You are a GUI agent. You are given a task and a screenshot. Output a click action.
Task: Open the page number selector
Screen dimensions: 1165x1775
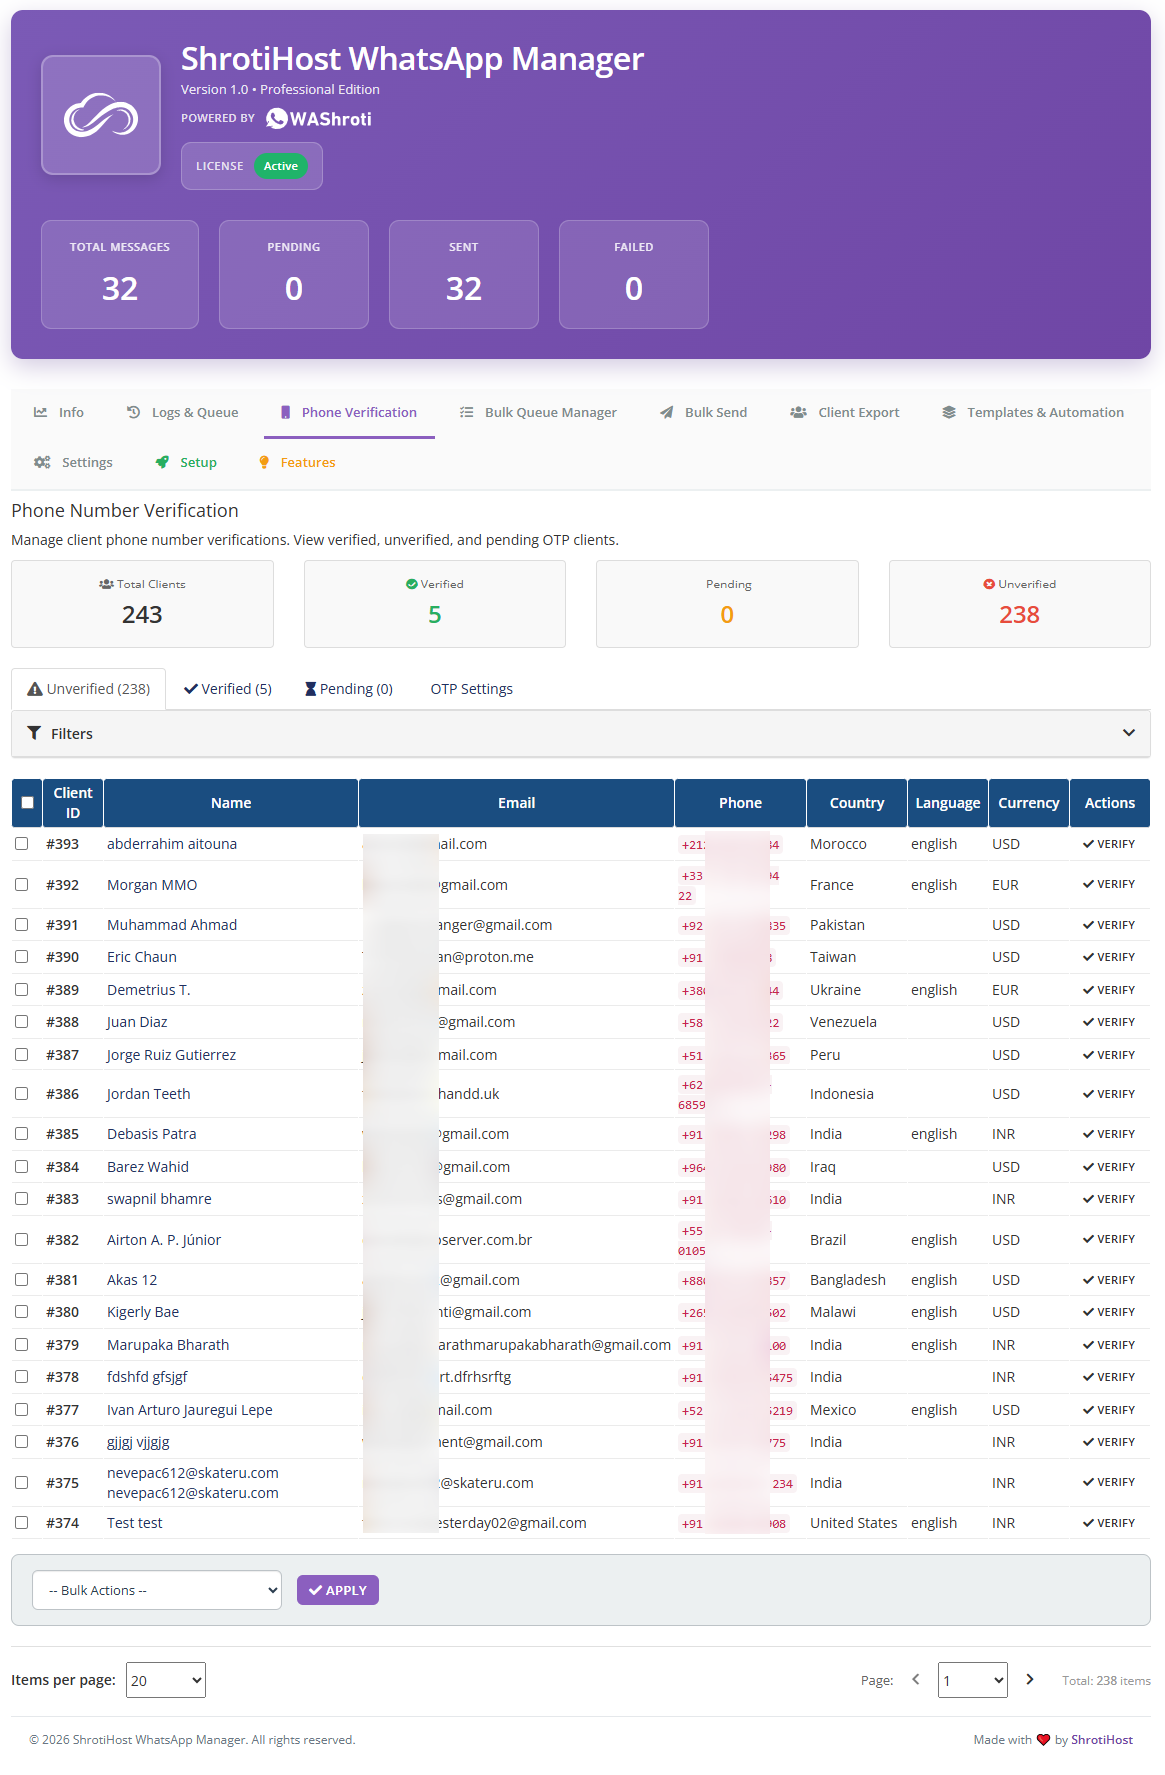click(972, 1680)
